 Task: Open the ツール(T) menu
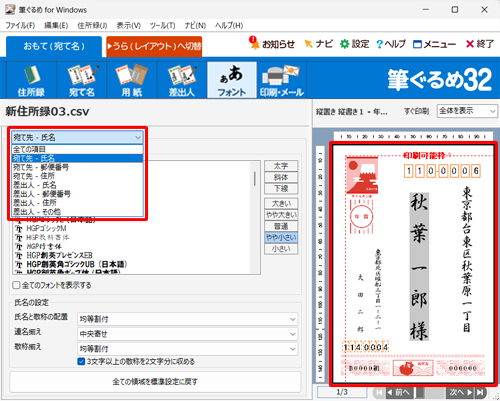(x=162, y=25)
